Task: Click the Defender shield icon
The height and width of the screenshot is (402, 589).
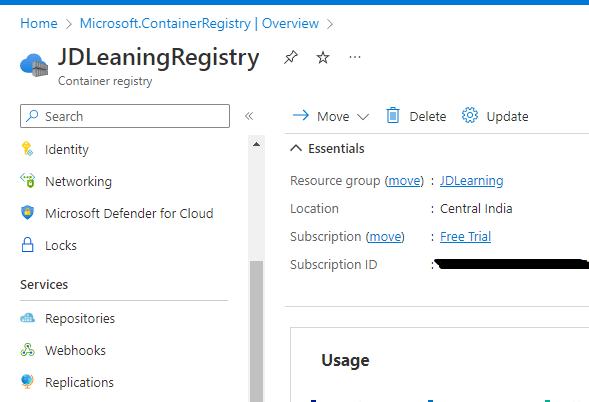Action: (x=27, y=213)
